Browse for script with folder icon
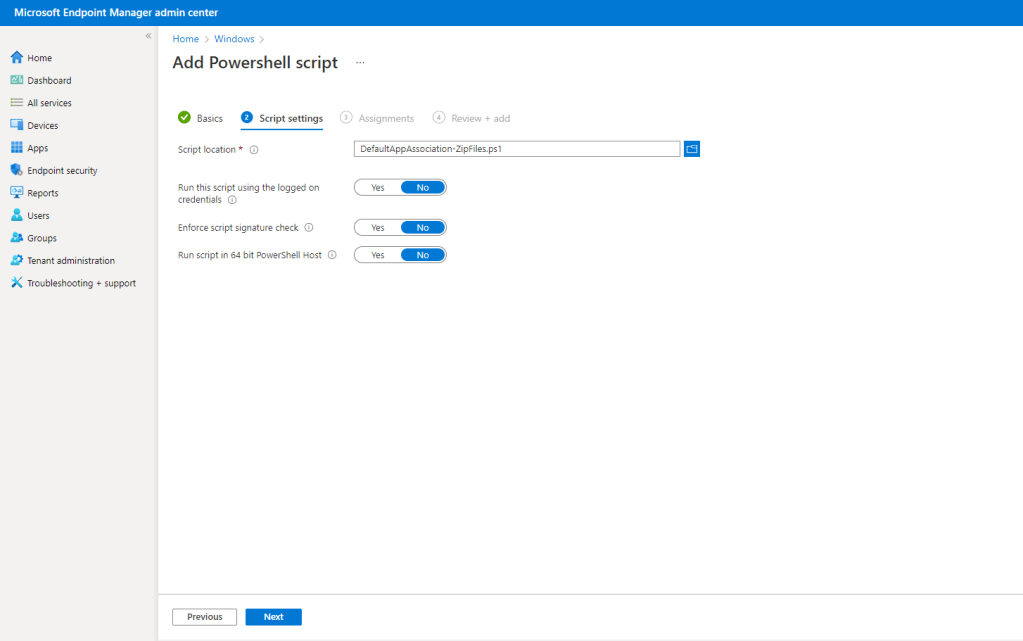Image resolution: width=1023 pixels, height=641 pixels. (x=692, y=149)
